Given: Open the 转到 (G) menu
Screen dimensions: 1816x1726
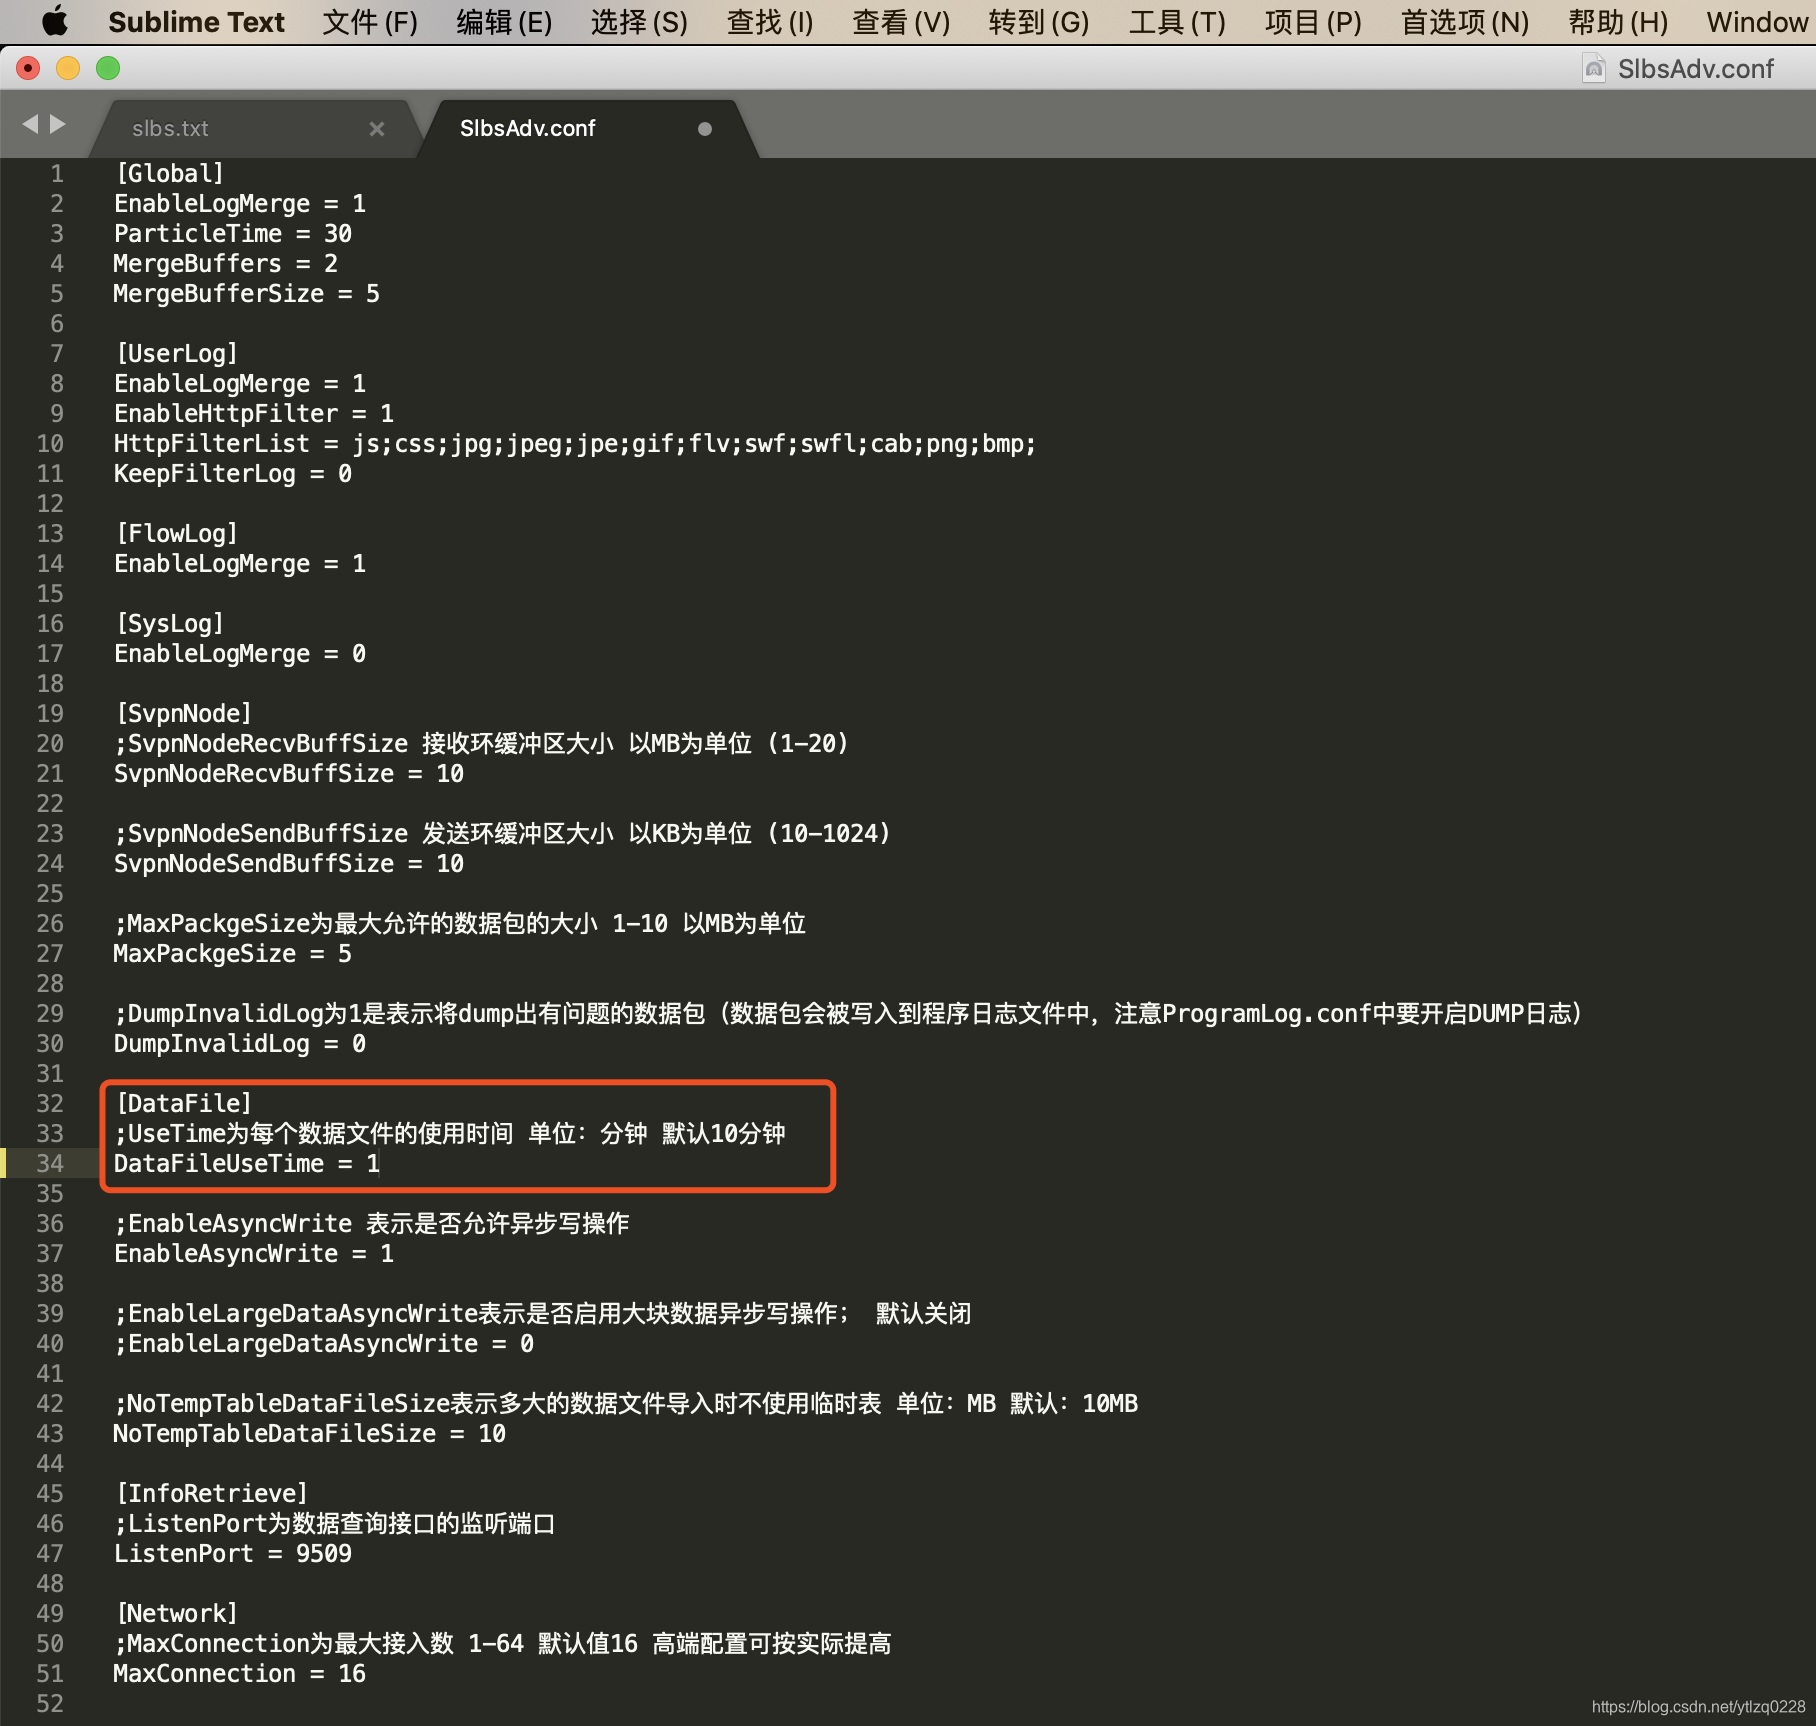Looking at the screenshot, I should 1039,21.
